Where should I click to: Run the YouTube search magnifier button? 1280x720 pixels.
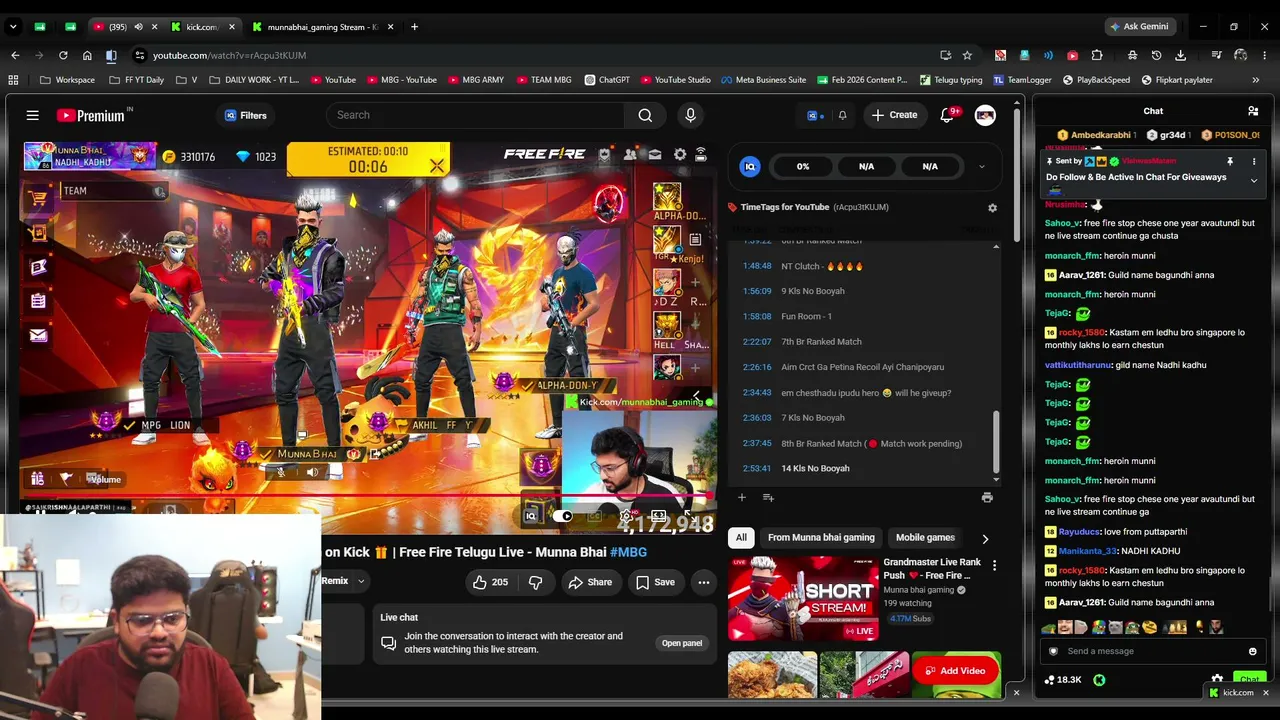[x=645, y=116]
